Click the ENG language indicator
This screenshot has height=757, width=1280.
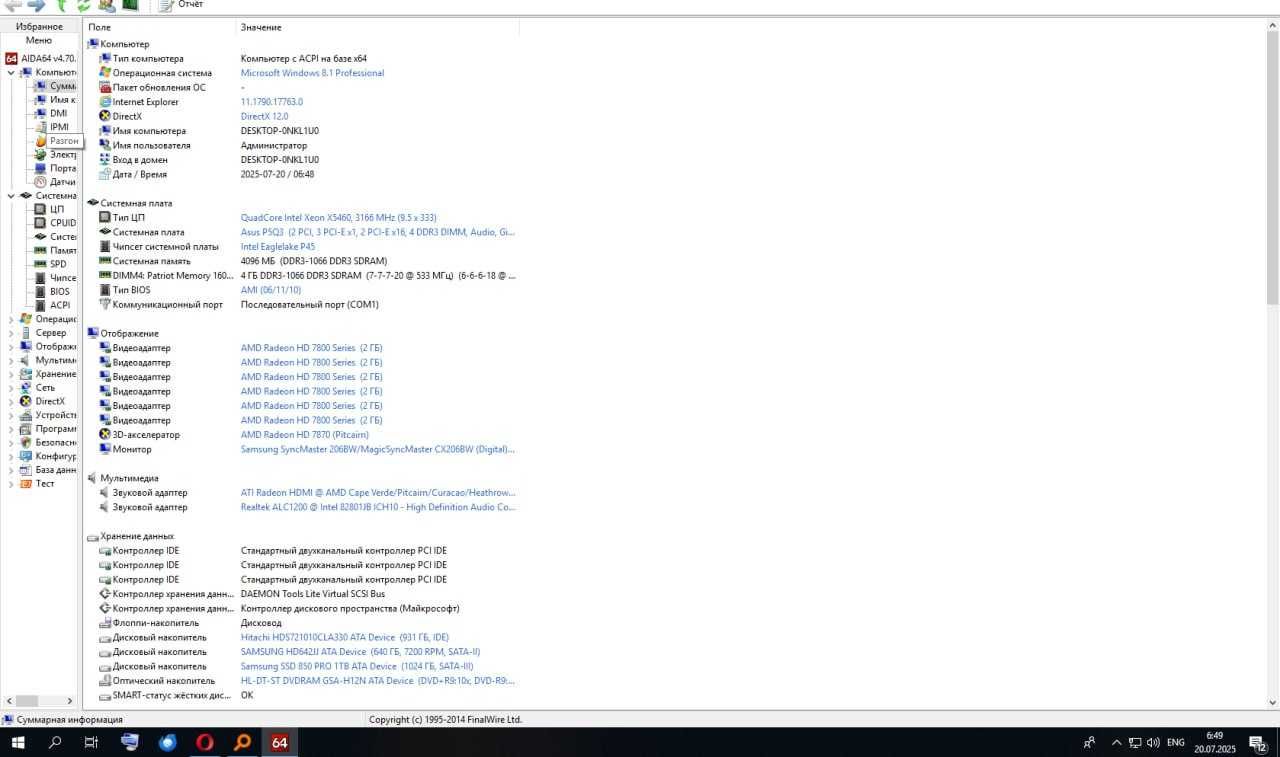click(x=1176, y=743)
